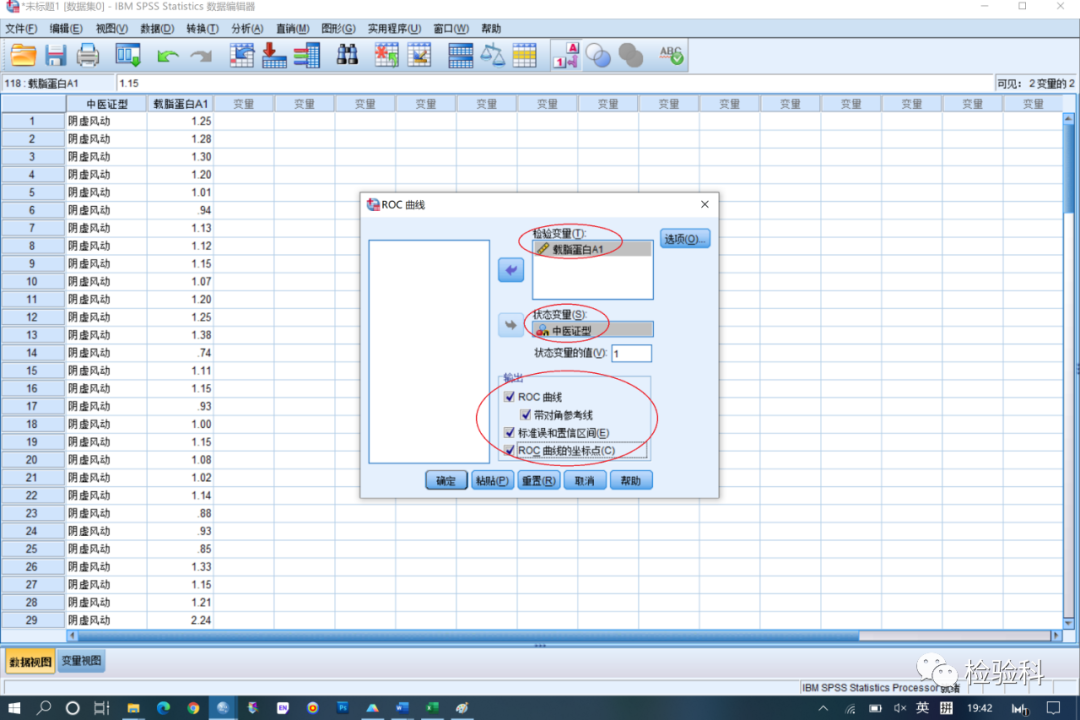This screenshot has width=1080, height=720.
Task: Open the 选项 settings button
Action: (x=685, y=239)
